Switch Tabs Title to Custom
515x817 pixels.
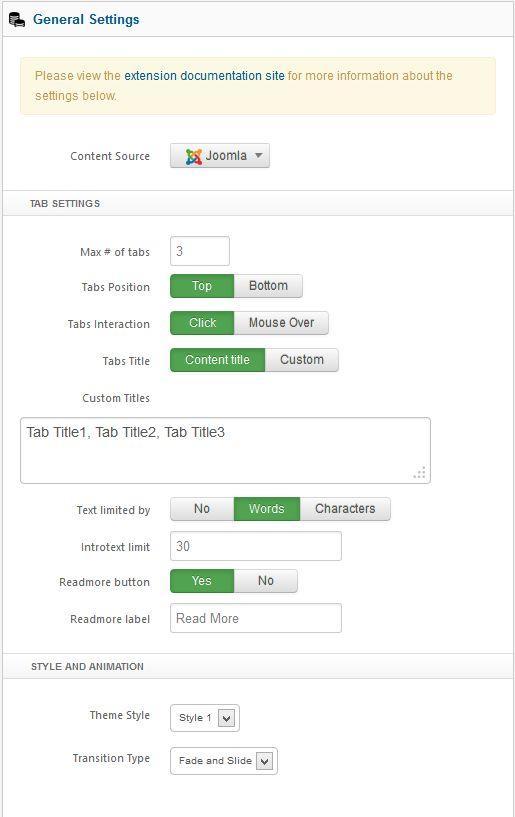tap(302, 360)
